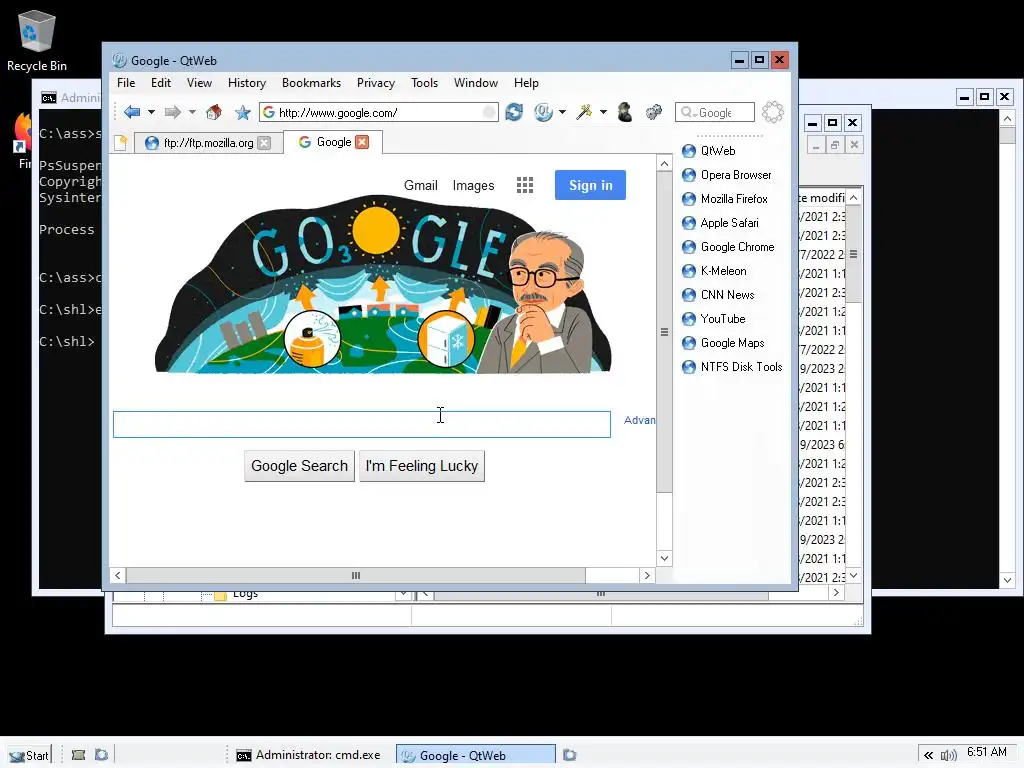The height and width of the screenshot is (768, 1024).
Task: Open the QtWeb bookmark in sidebar
Action: click(709, 151)
